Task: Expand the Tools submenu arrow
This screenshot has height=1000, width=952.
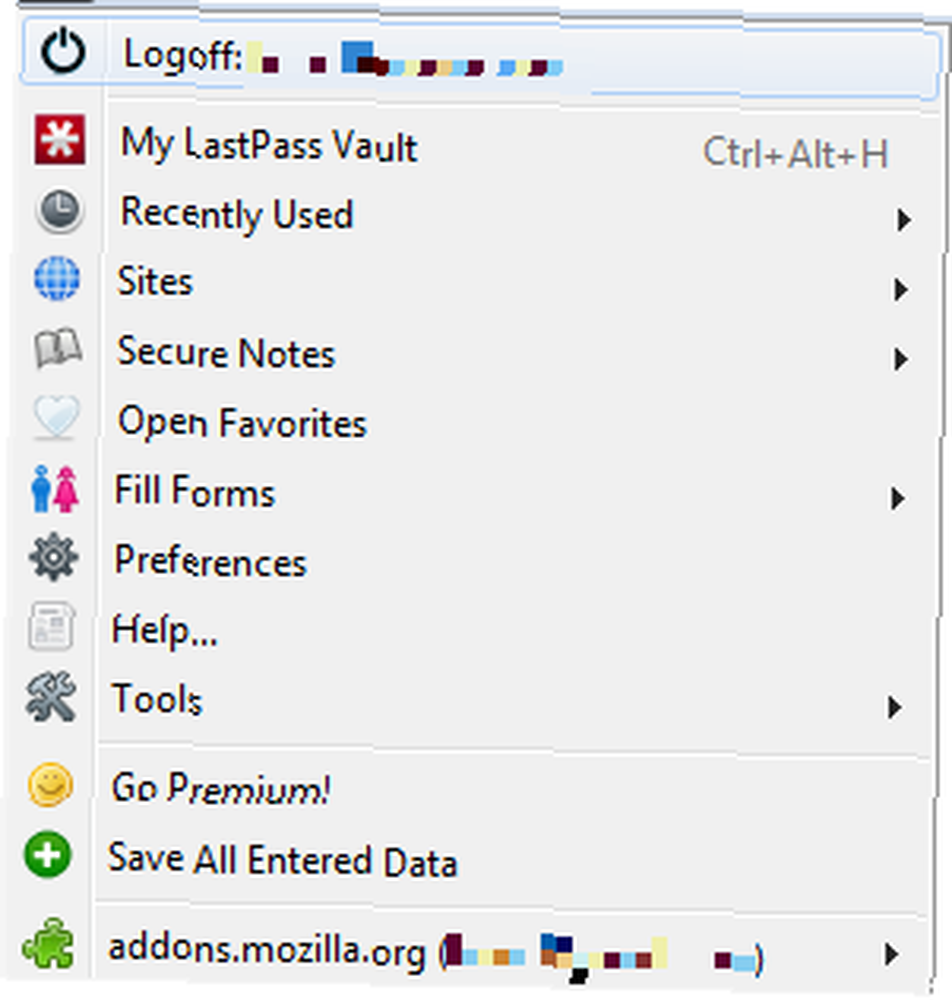Action: click(x=895, y=707)
